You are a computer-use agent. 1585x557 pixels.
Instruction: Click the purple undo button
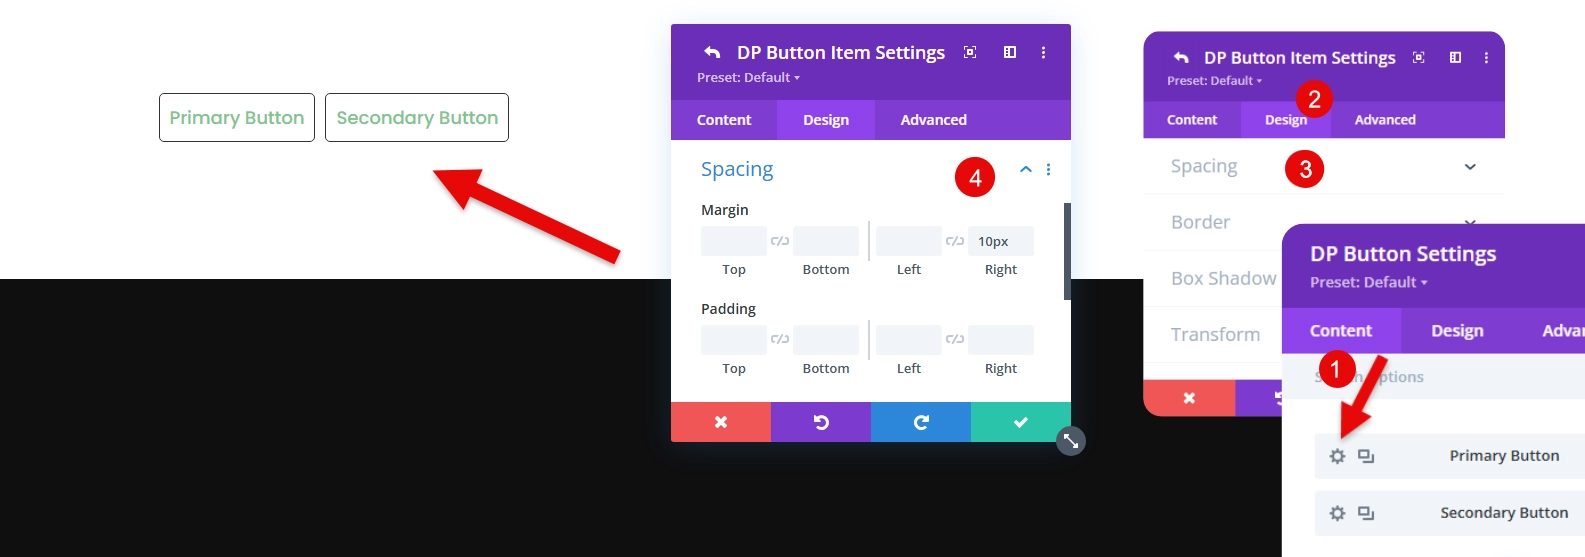pos(821,422)
